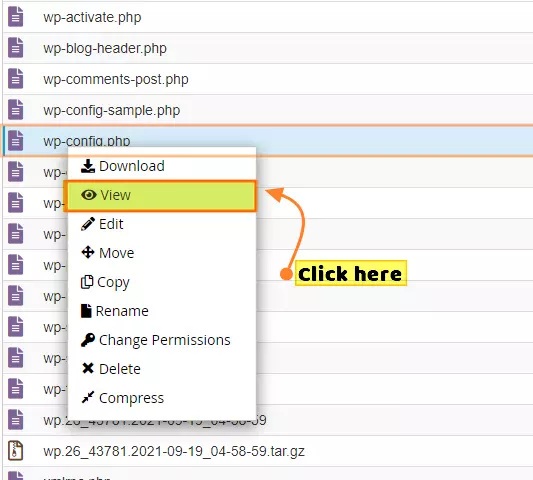Click the archive icon of the tar.gz file

tap(16, 450)
